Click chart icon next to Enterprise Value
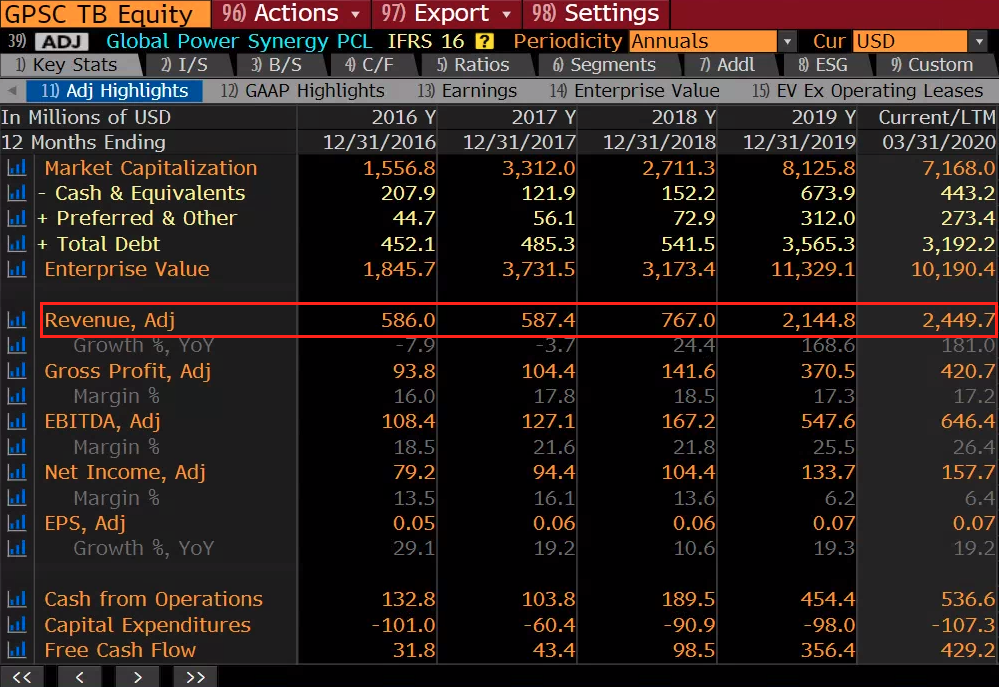This screenshot has width=999, height=687. 17,269
